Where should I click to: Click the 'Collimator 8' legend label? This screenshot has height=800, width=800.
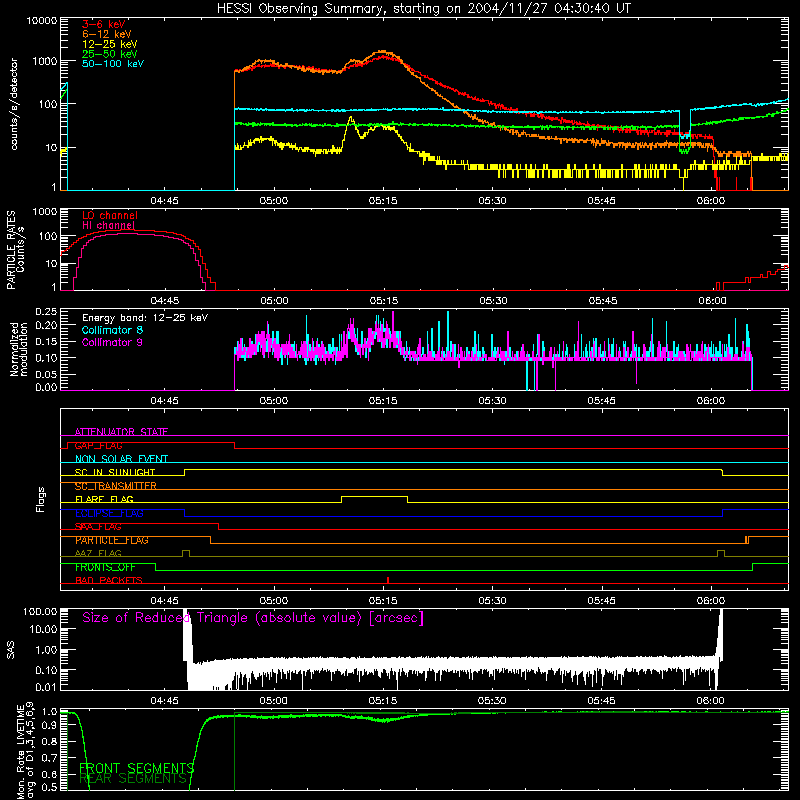tap(112, 330)
